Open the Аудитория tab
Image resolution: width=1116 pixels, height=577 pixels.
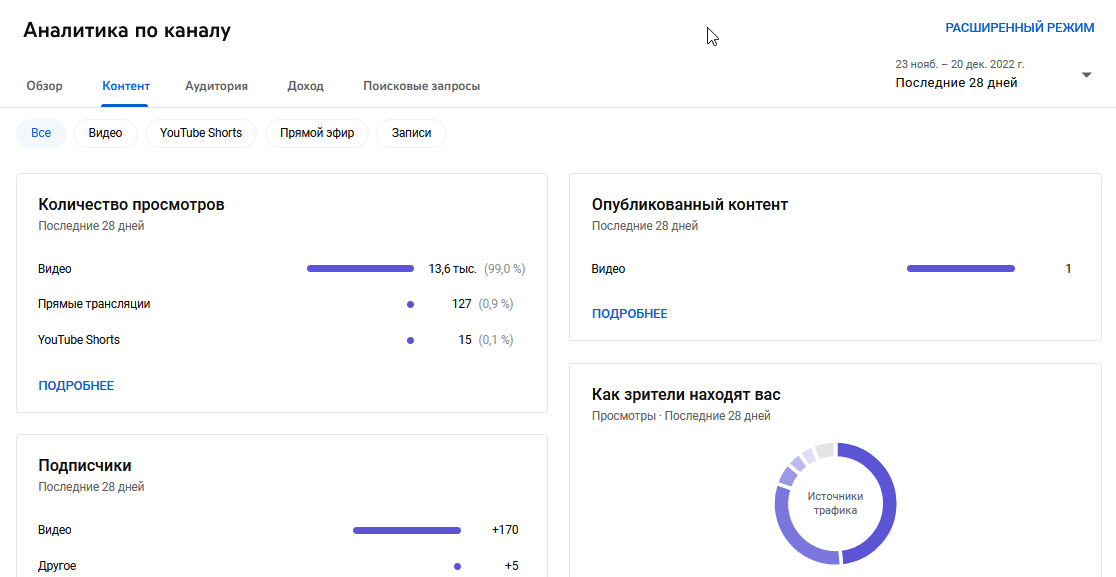[x=216, y=86]
